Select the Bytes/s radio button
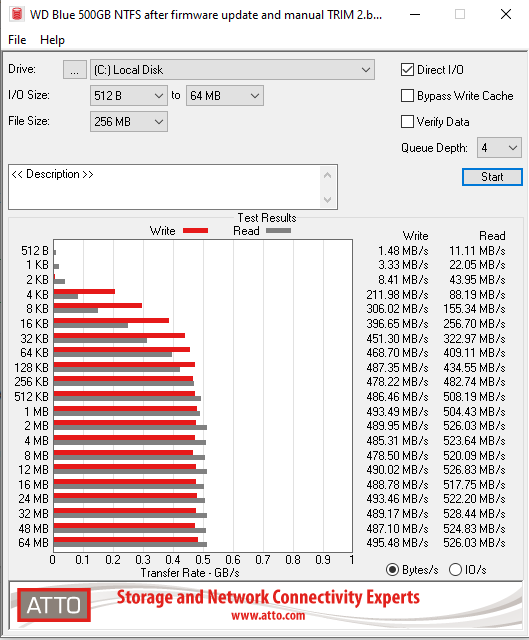Viewport: 529px width, 640px height. 392,569
